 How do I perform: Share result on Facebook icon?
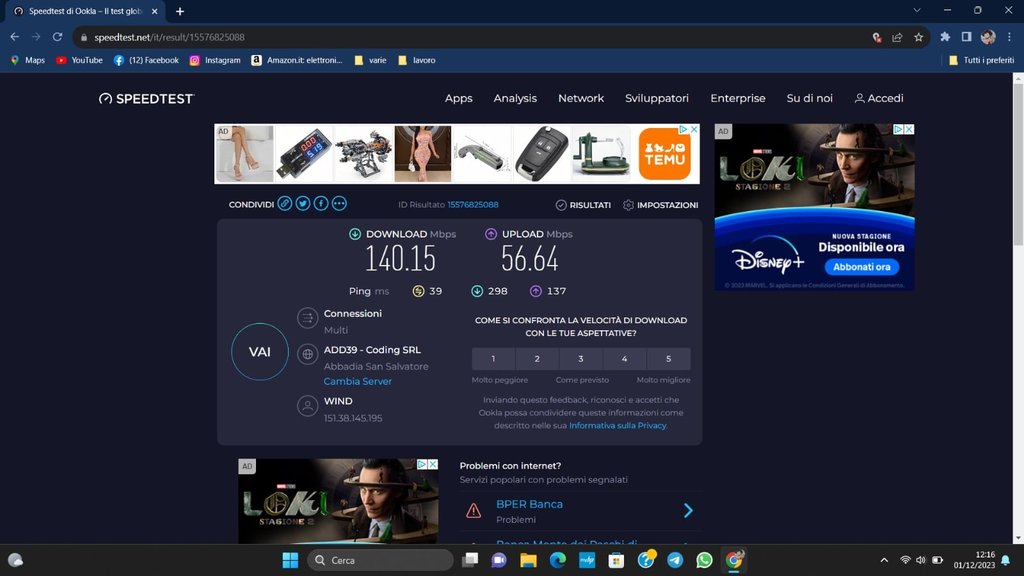click(x=321, y=204)
